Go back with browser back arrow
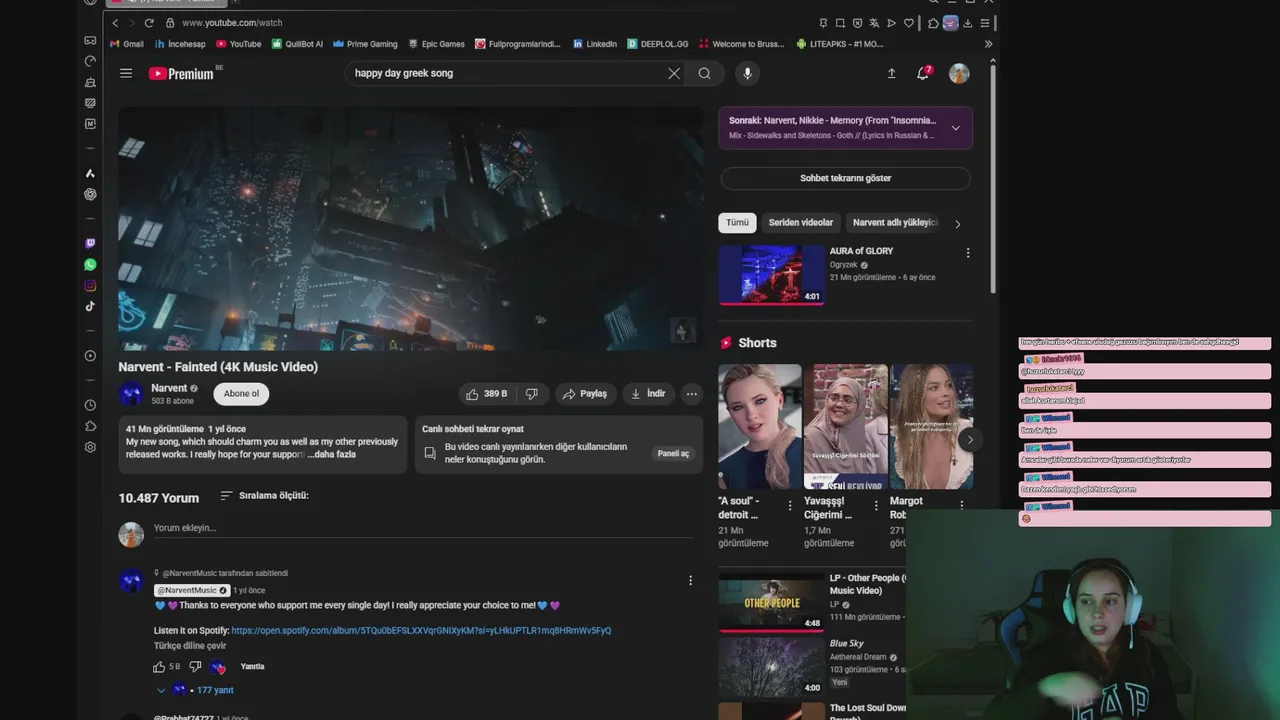This screenshot has width=1280, height=720. [115, 22]
